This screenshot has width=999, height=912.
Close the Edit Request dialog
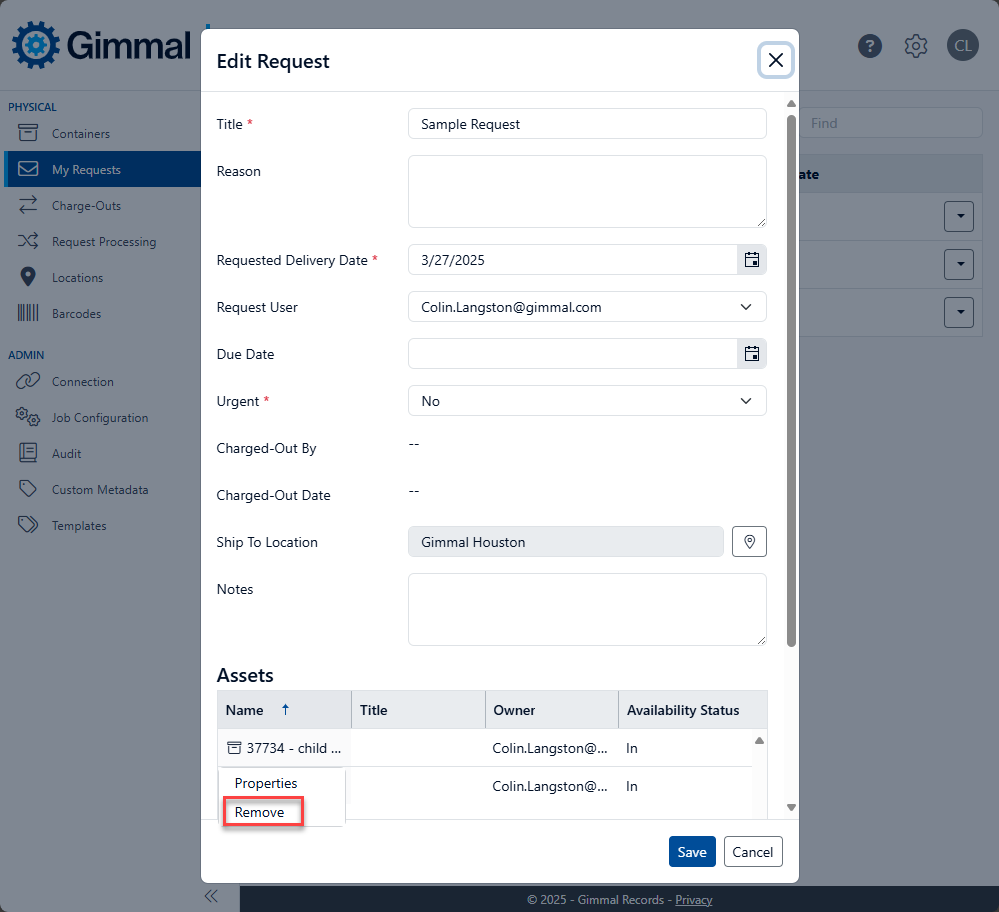(775, 61)
